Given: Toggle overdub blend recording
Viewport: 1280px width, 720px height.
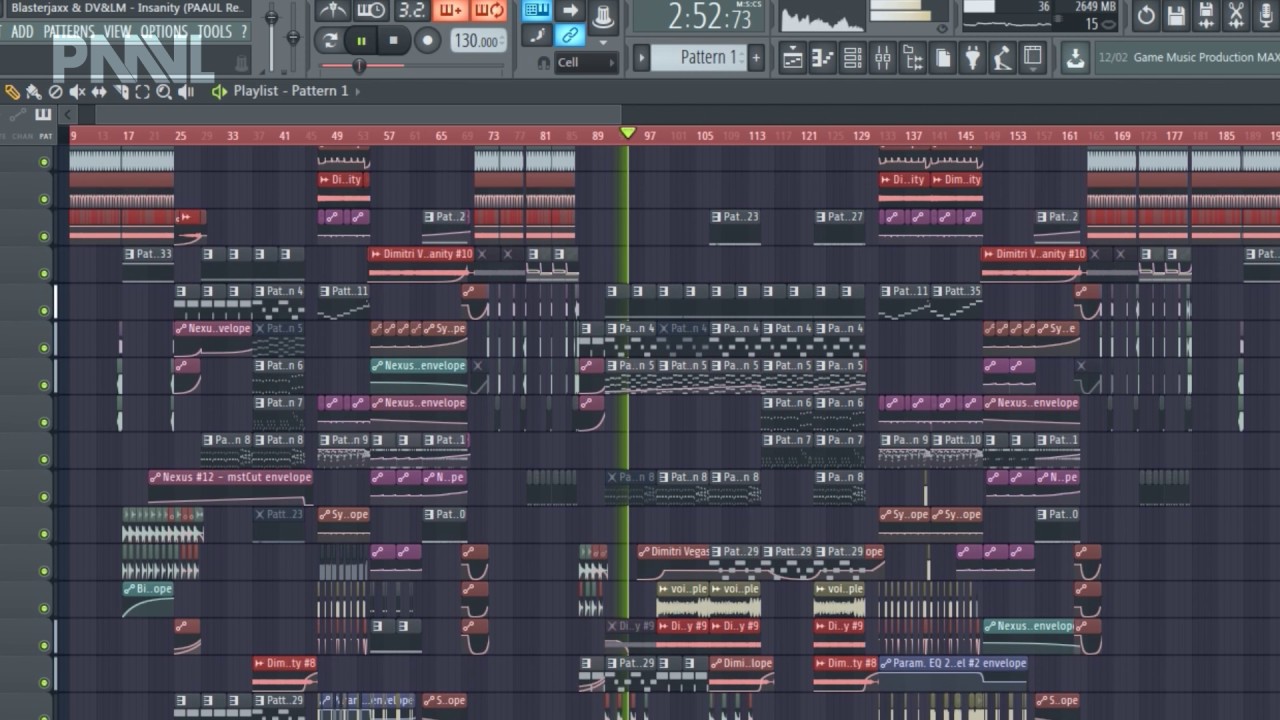Looking at the screenshot, I should click(450, 11).
